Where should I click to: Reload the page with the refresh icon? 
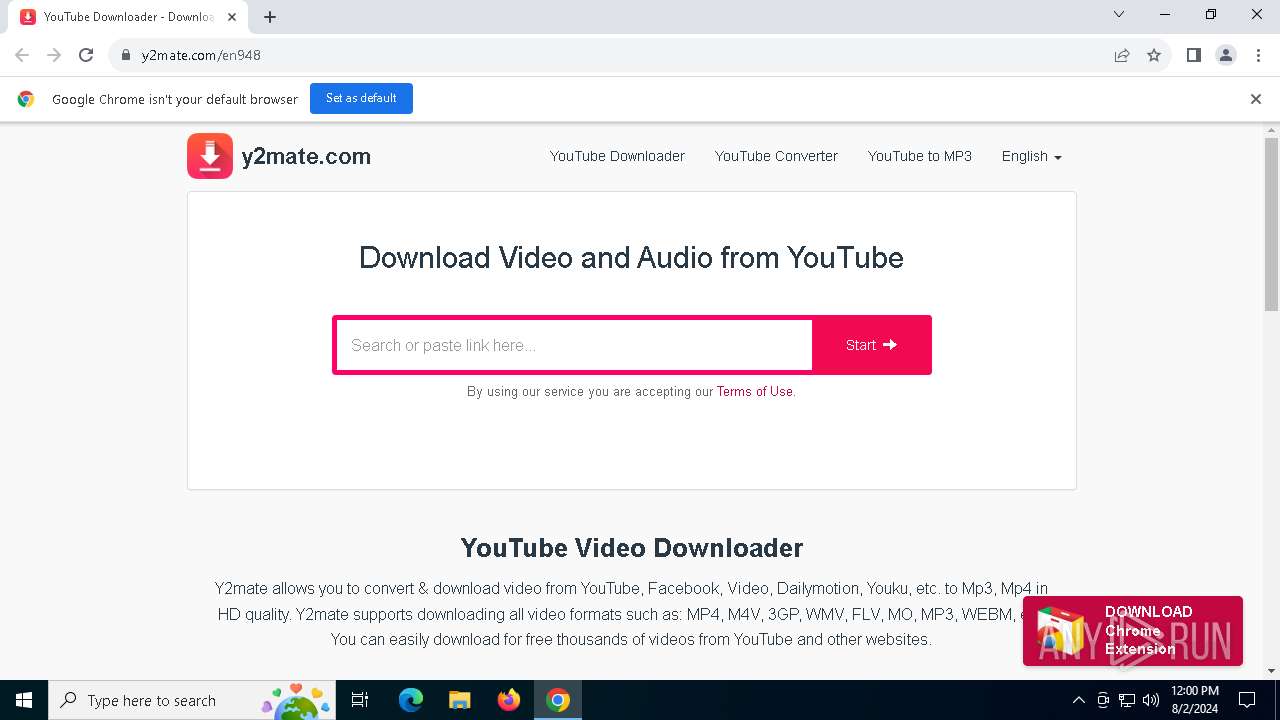[86, 55]
